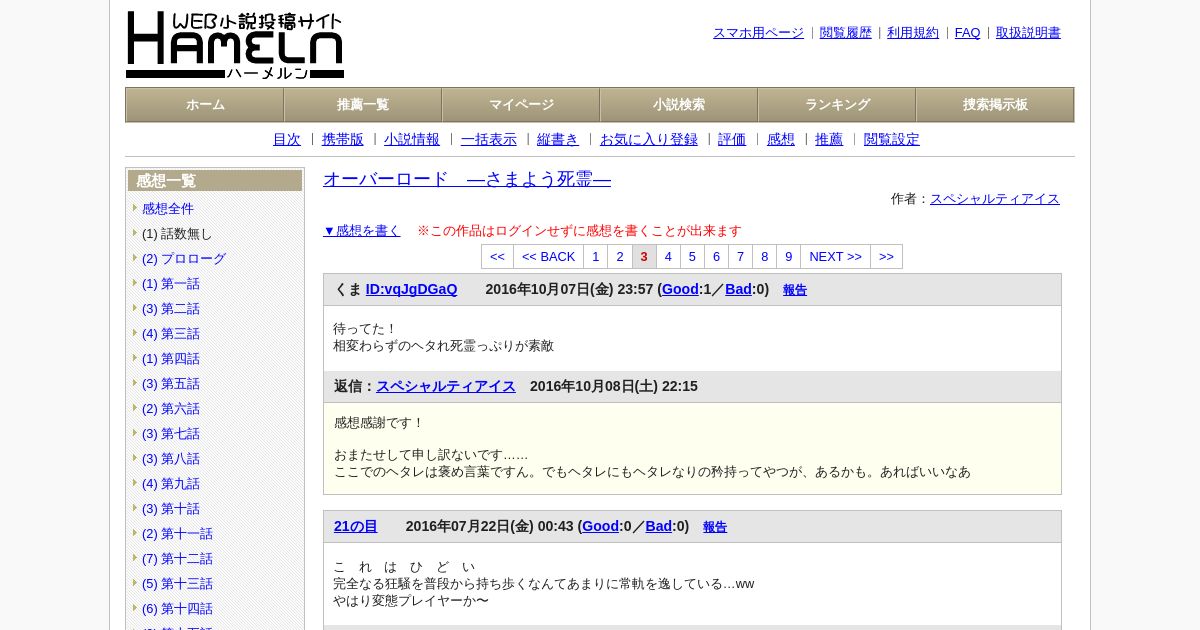Screen dimensions: 1200x630
Task: Open the 捜索掲示板 navigation tab
Action: coord(995,105)
